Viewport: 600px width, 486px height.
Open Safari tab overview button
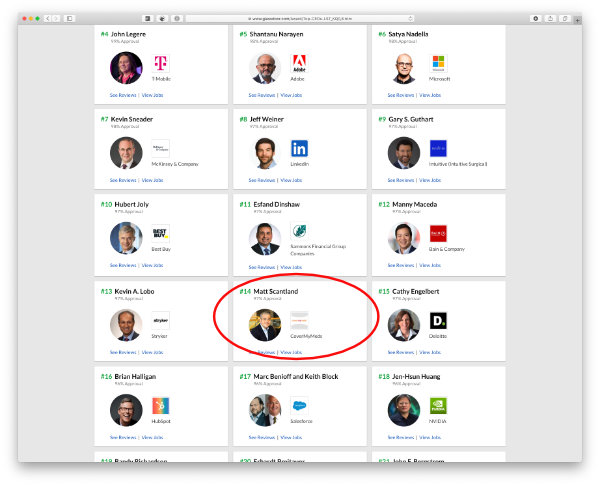[x=565, y=18]
